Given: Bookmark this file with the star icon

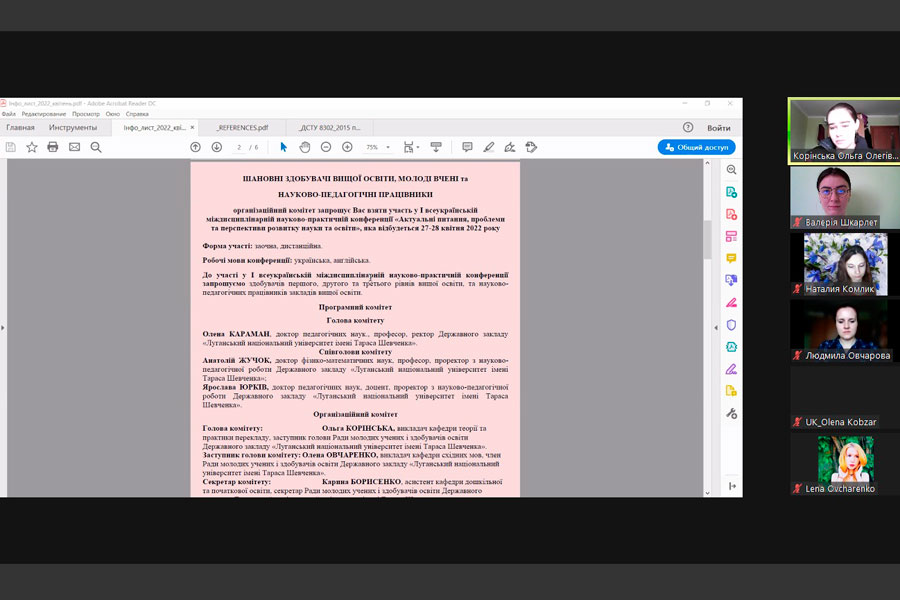Looking at the screenshot, I should coord(31,147).
